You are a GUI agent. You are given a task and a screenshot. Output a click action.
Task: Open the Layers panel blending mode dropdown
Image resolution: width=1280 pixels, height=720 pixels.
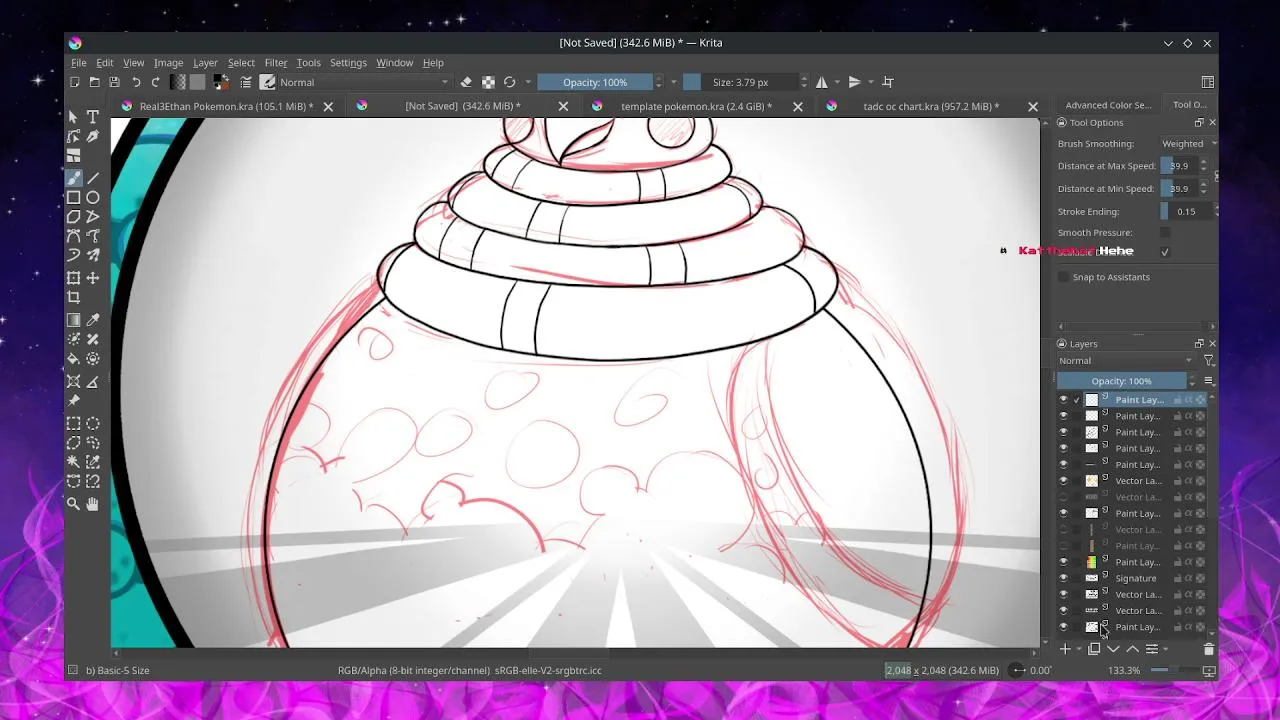[x=1126, y=361]
